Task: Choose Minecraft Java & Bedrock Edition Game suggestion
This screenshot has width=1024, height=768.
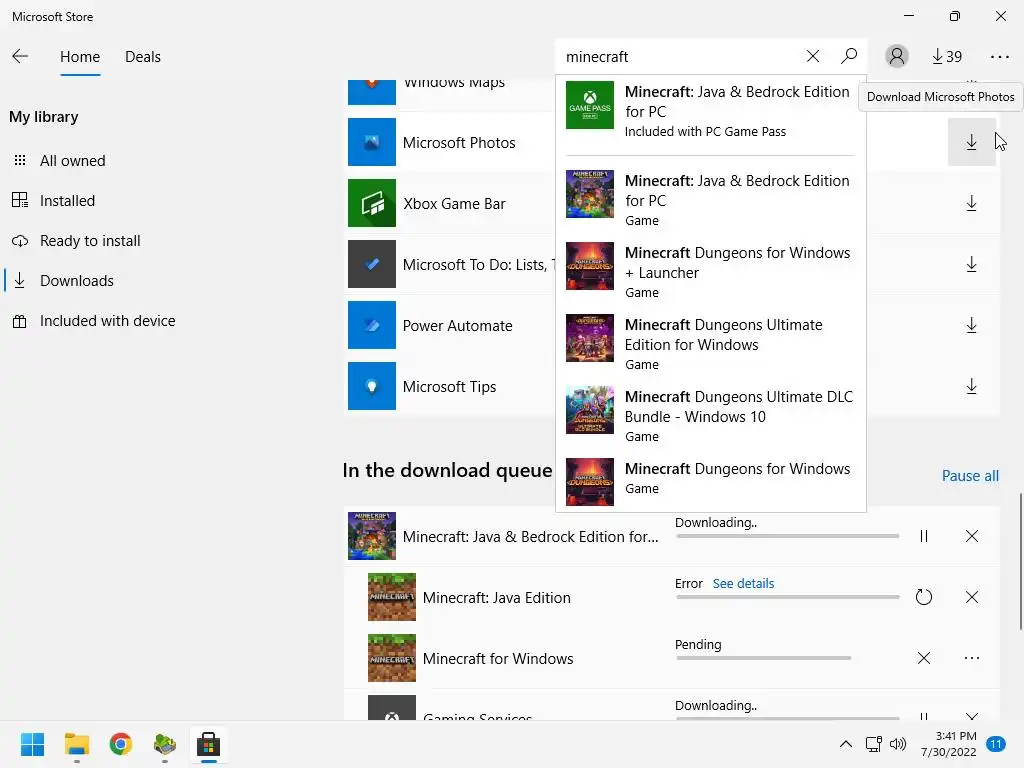Action: pyautogui.click(x=711, y=200)
